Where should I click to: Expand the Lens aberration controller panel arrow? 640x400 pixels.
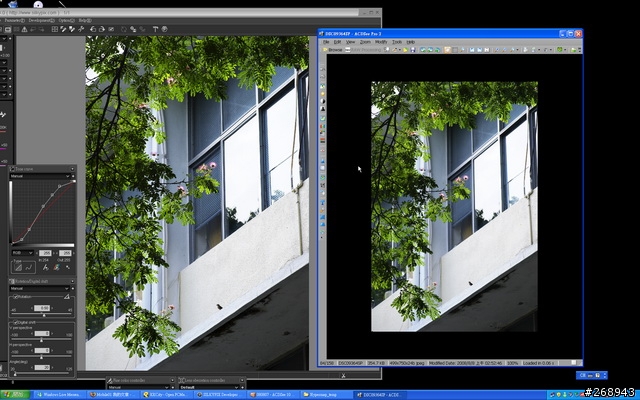click(243, 380)
